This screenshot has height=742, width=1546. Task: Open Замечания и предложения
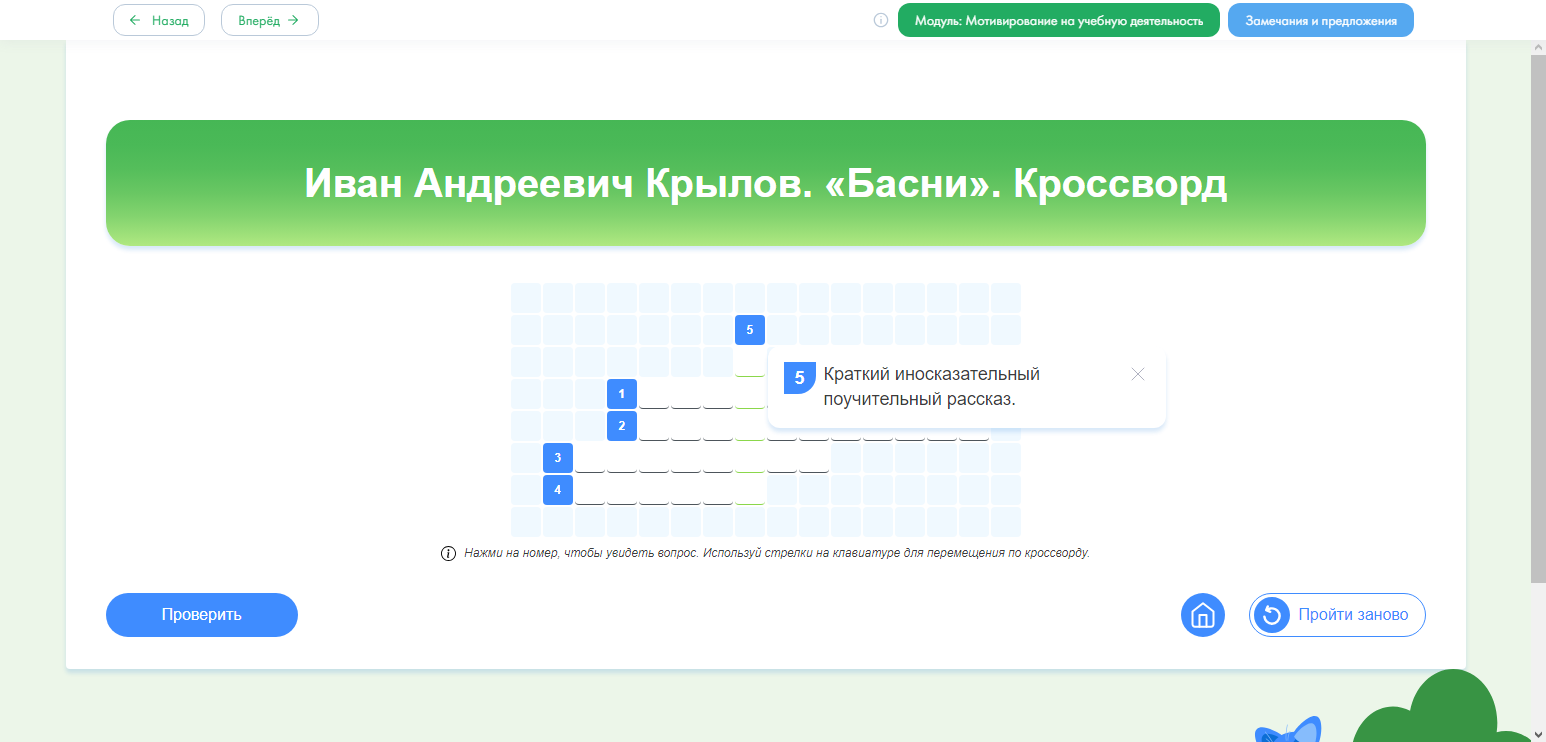pos(1320,20)
